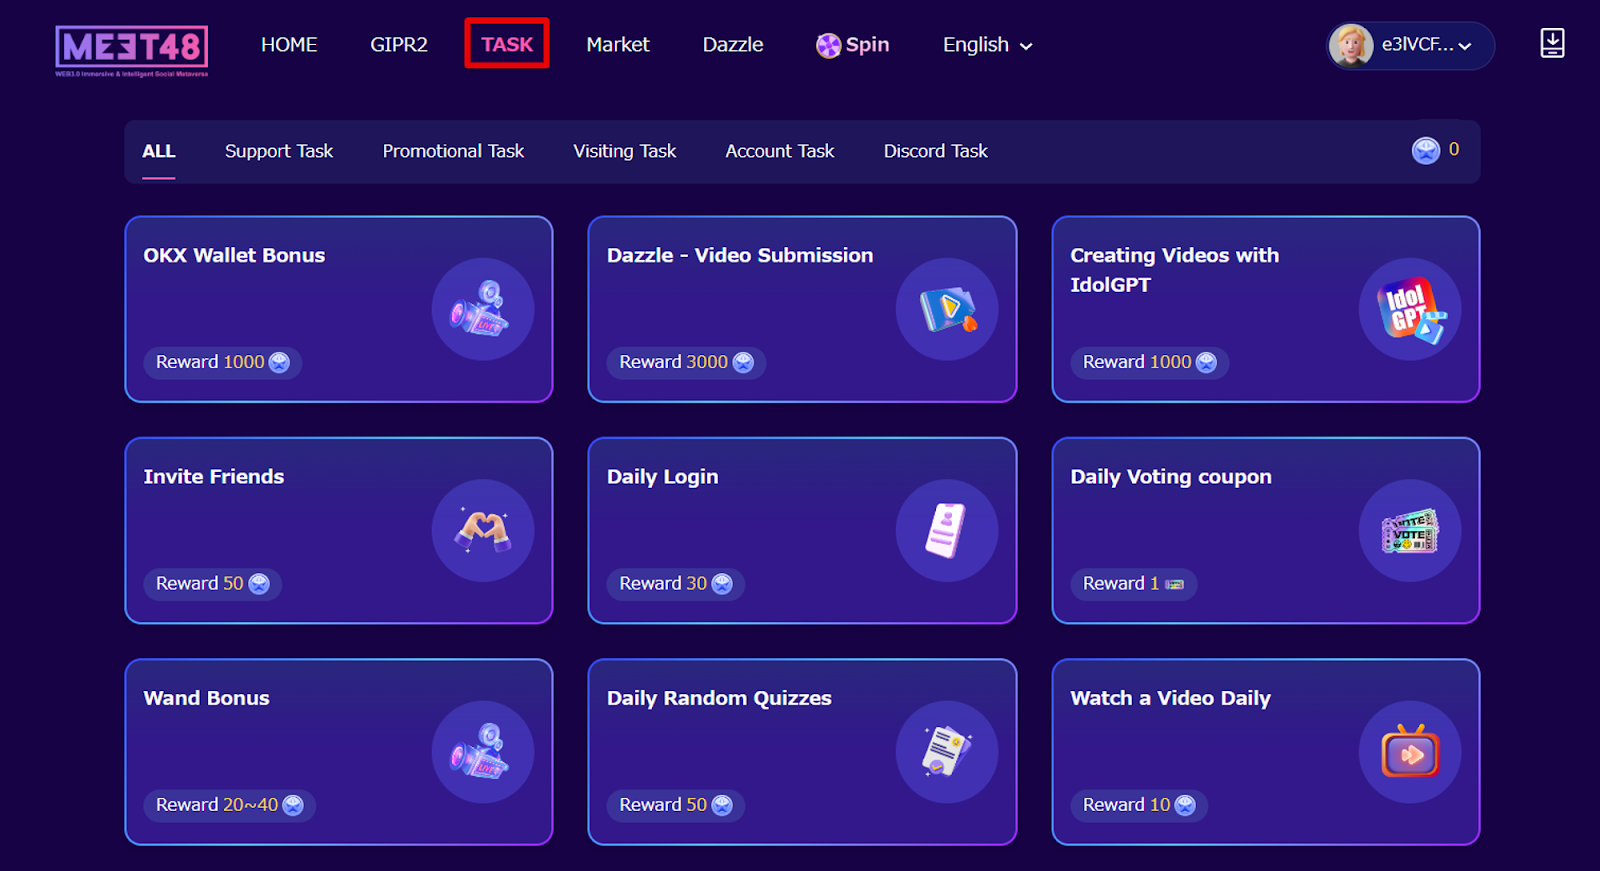Click the MEET48 logo
The height and width of the screenshot is (871, 1600).
(132, 51)
